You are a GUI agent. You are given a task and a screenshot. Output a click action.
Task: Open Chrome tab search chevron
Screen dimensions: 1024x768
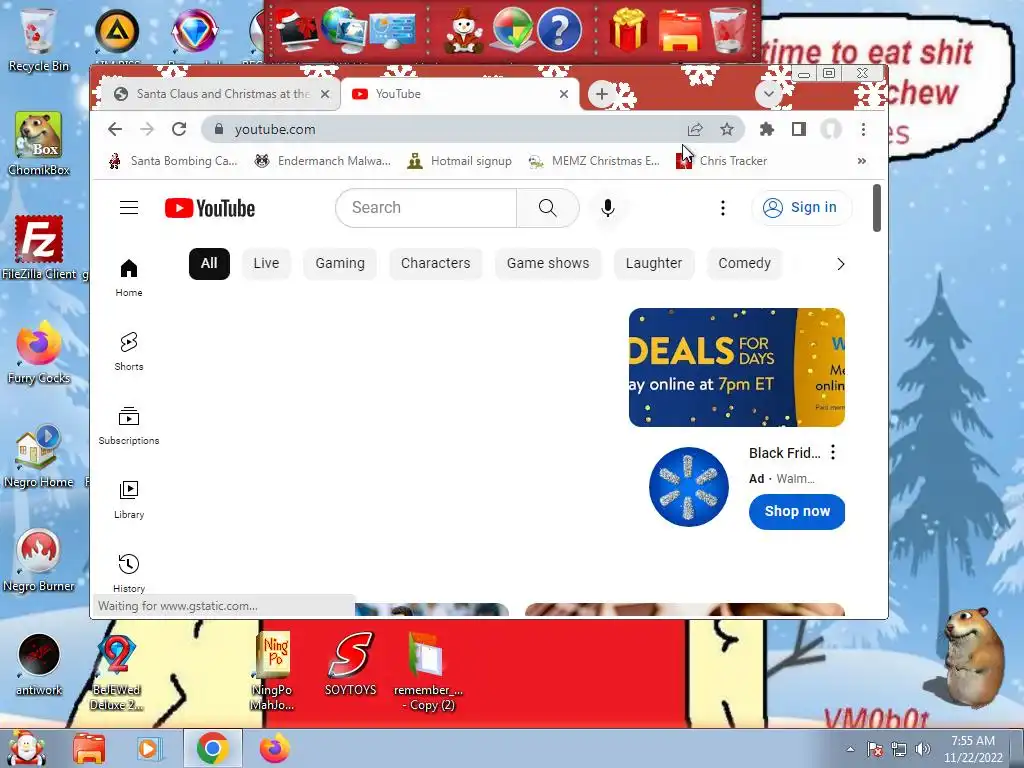click(769, 94)
